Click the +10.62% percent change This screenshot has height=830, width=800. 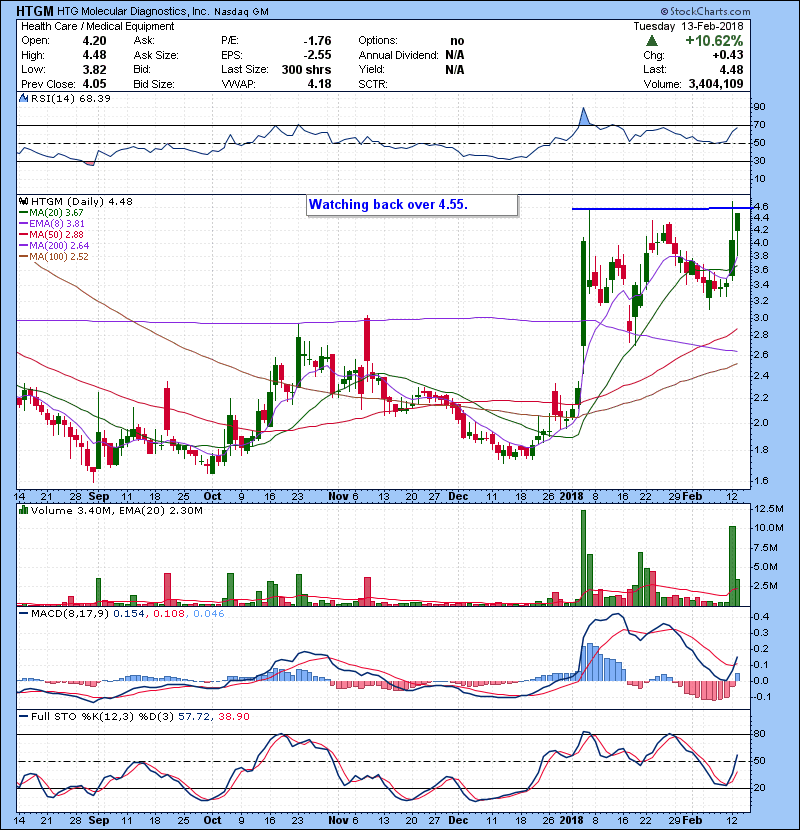tap(714, 41)
